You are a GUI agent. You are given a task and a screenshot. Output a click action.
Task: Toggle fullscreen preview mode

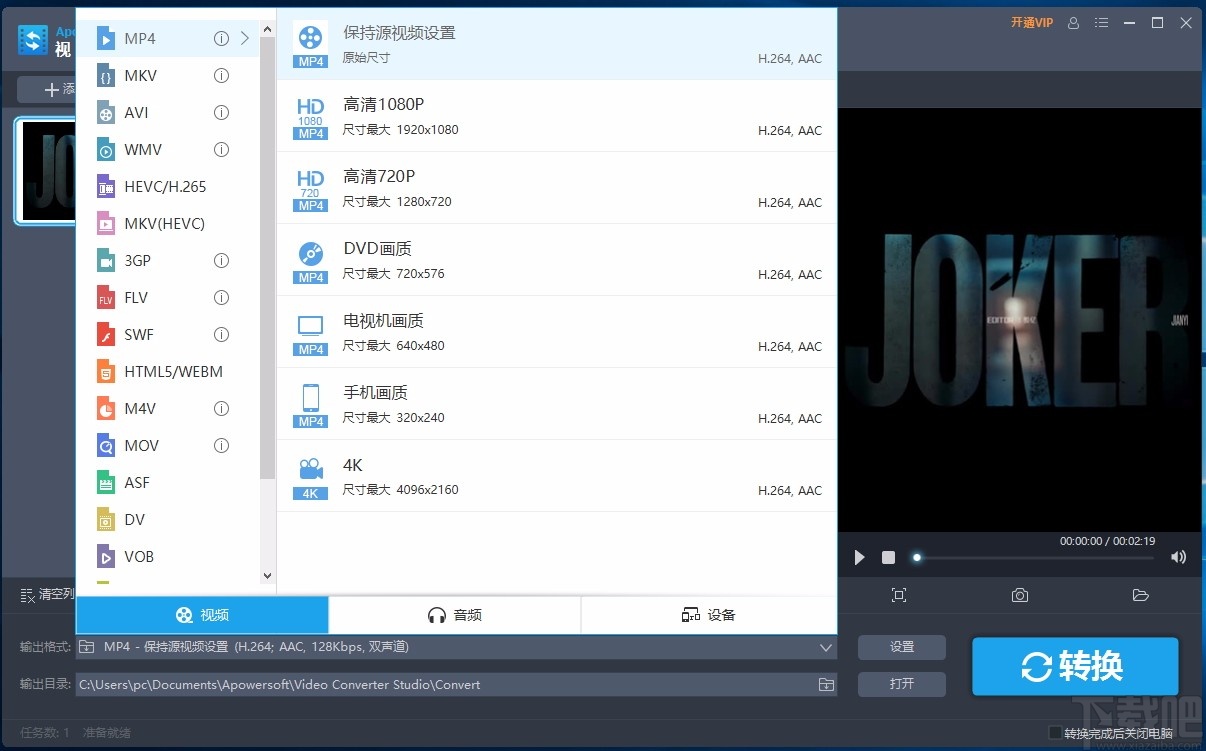click(x=898, y=594)
